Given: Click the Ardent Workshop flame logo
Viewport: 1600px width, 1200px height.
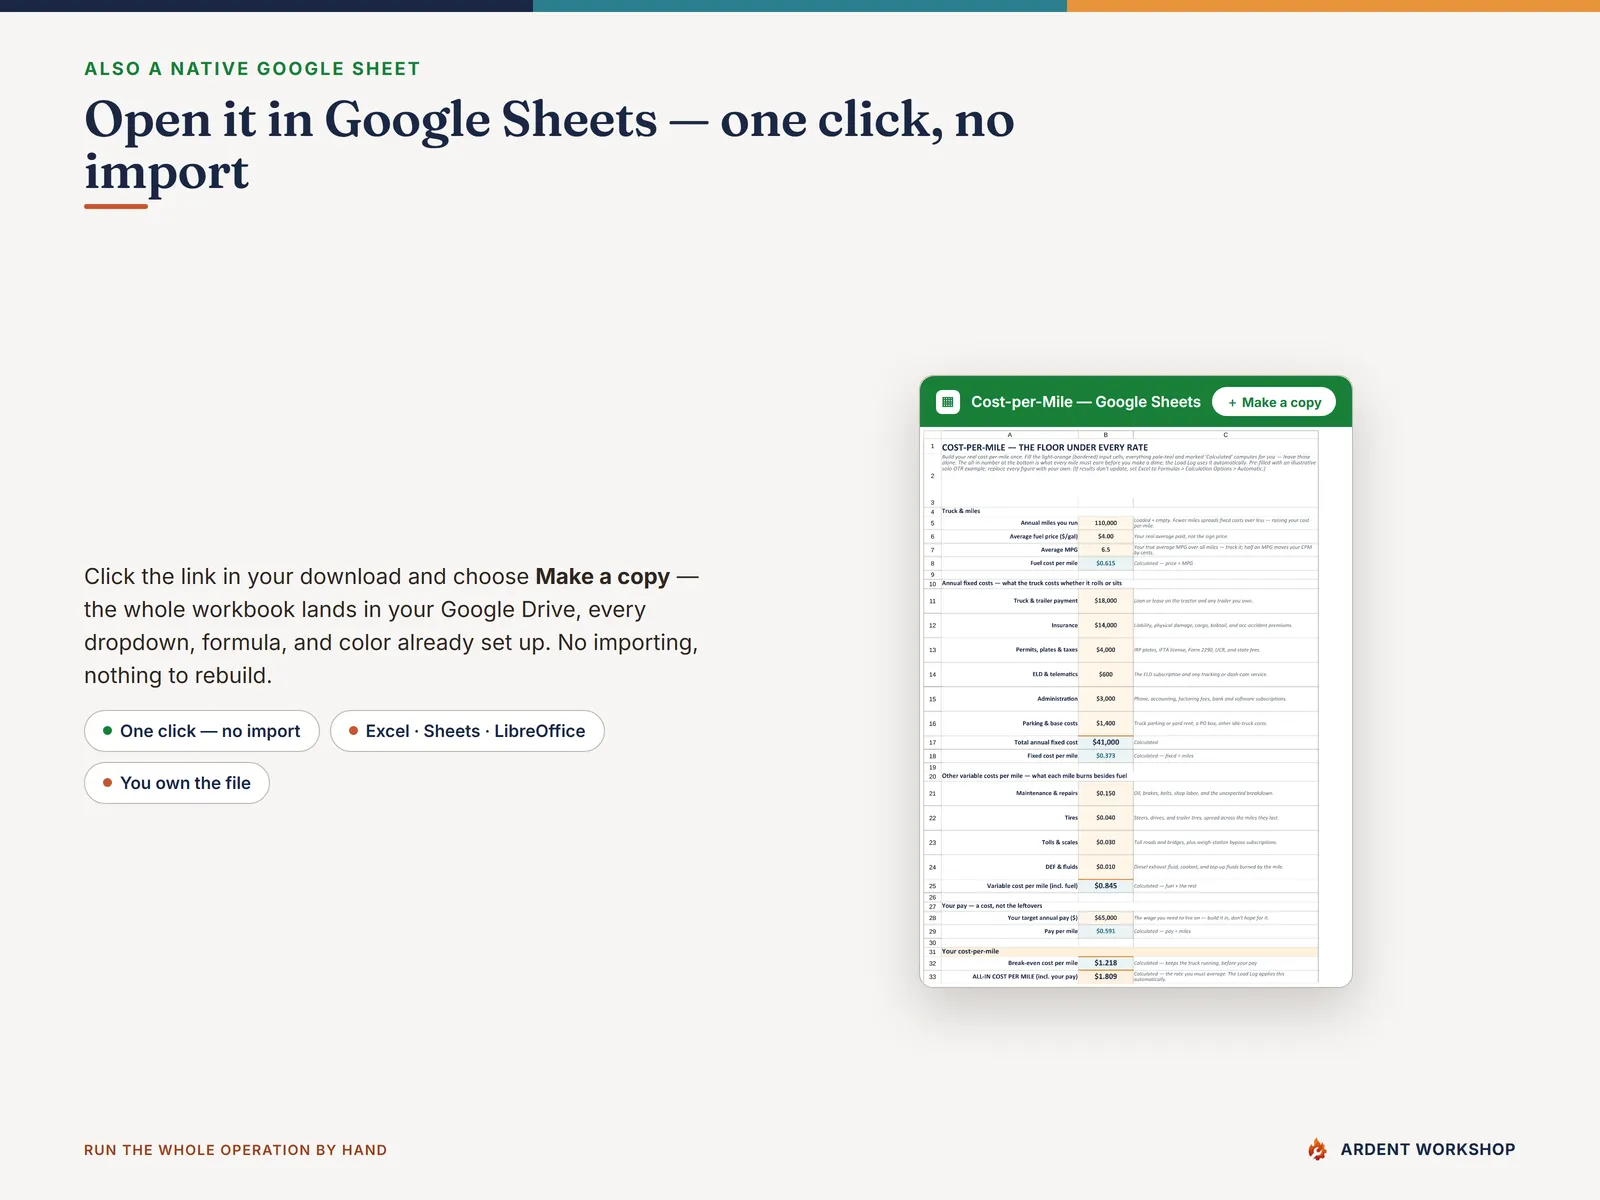Looking at the screenshot, I should coord(1317,1149).
